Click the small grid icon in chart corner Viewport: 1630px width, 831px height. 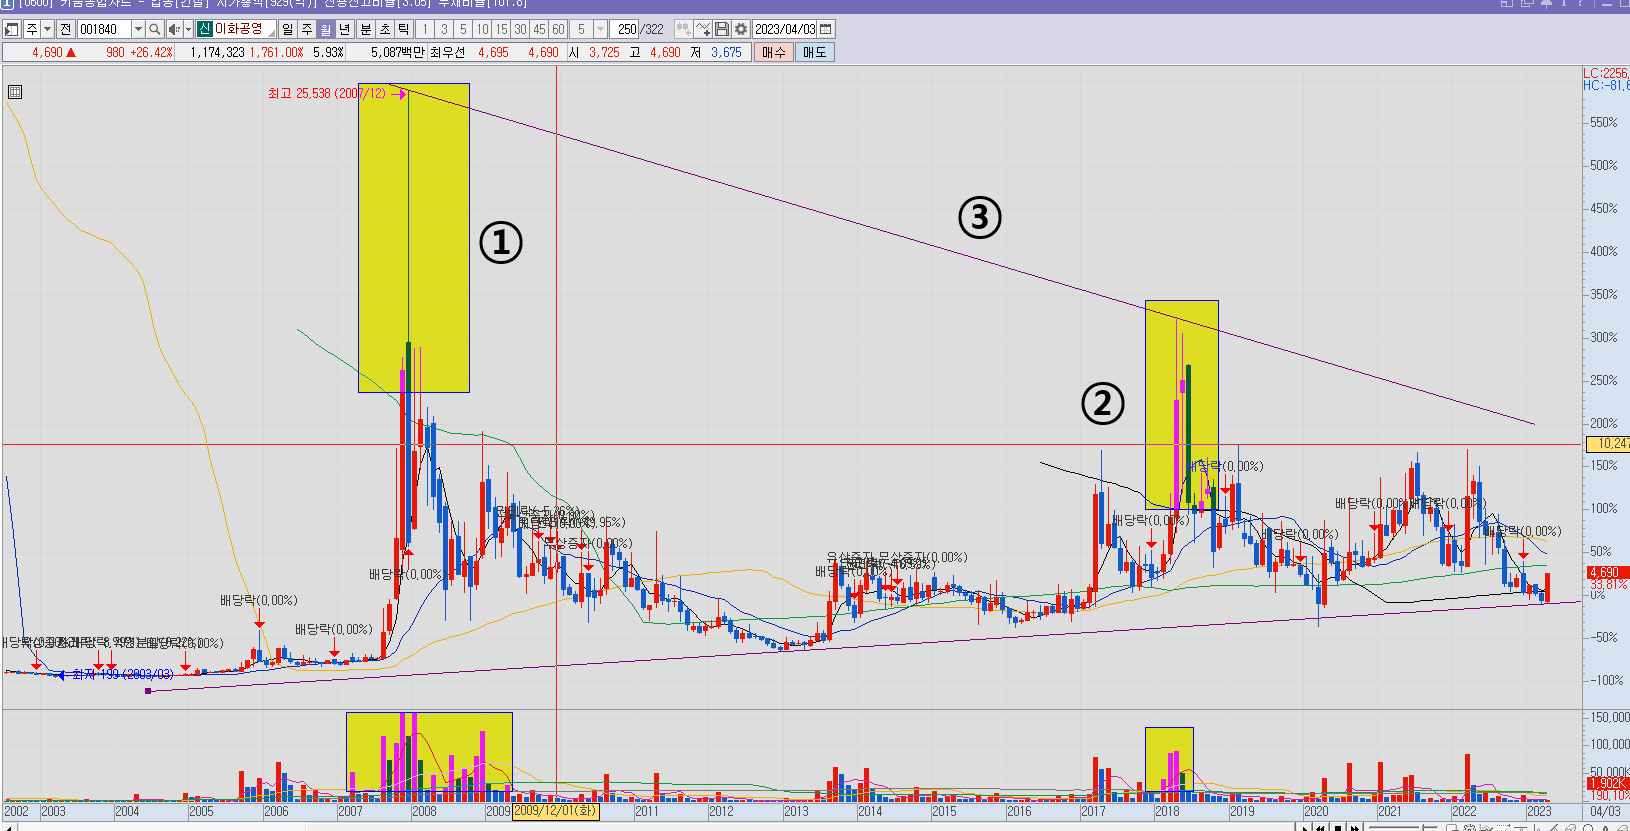click(15, 92)
